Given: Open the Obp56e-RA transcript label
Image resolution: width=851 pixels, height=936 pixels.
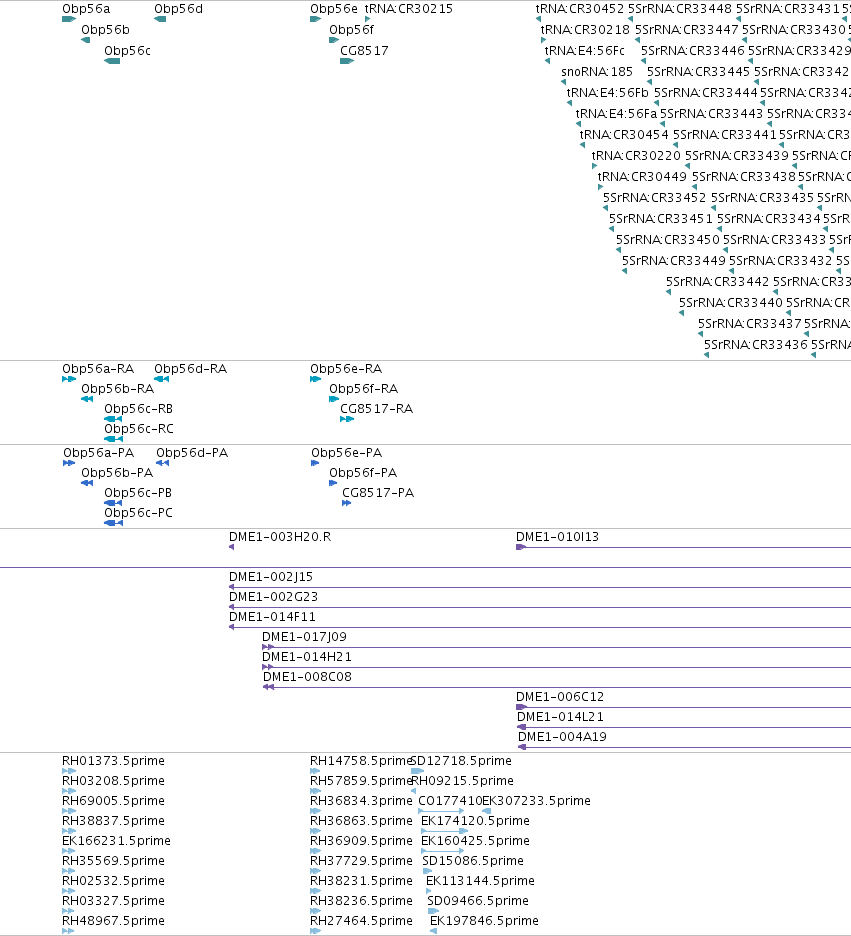Looking at the screenshot, I should pyautogui.click(x=346, y=369).
